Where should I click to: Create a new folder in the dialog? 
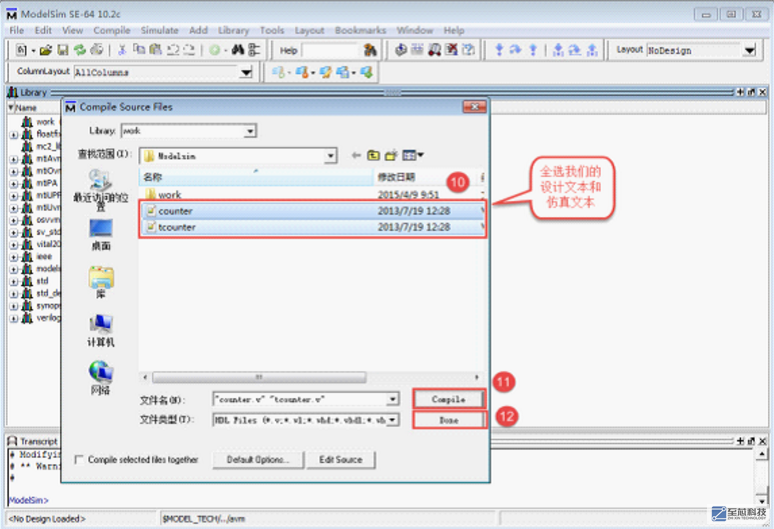(x=391, y=155)
